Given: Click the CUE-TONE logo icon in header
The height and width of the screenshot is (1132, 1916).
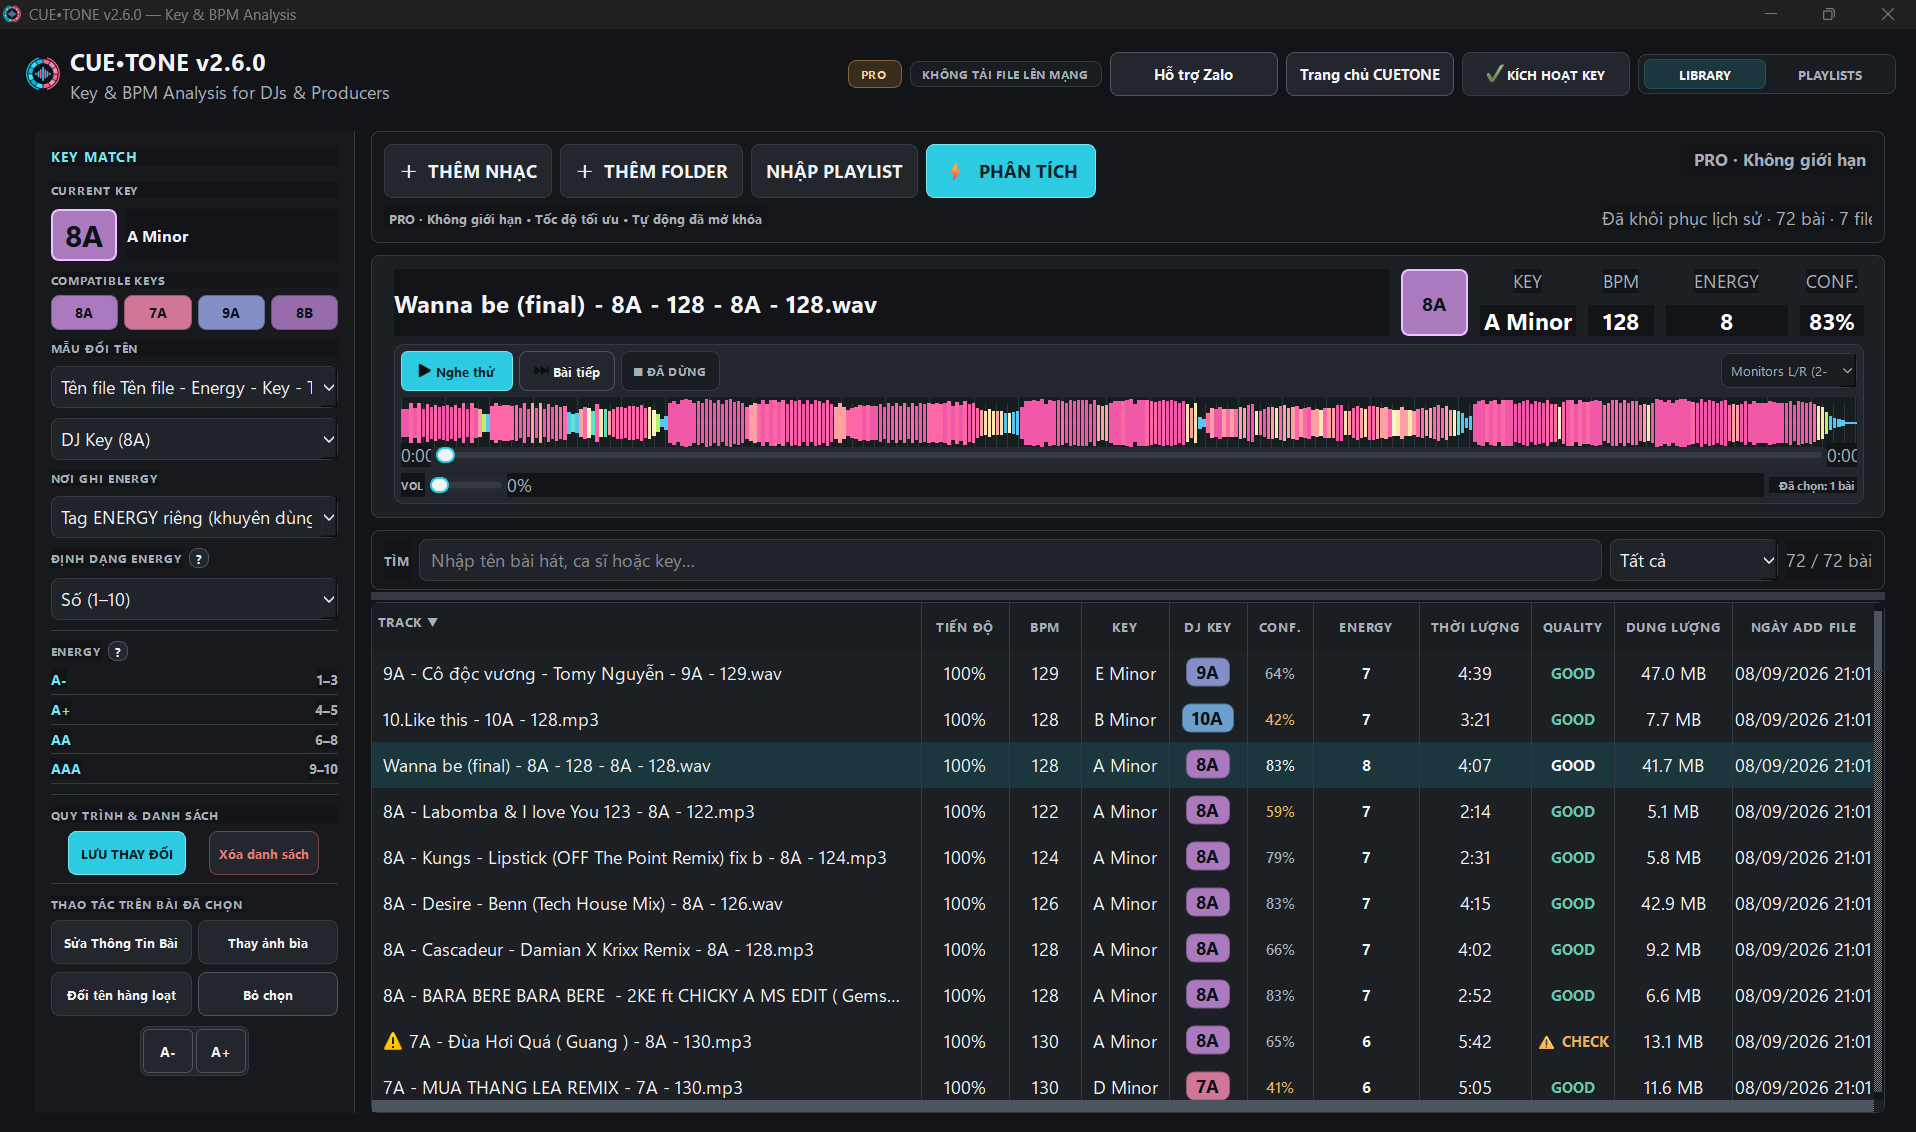Looking at the screenshot, I should (42, 74).
